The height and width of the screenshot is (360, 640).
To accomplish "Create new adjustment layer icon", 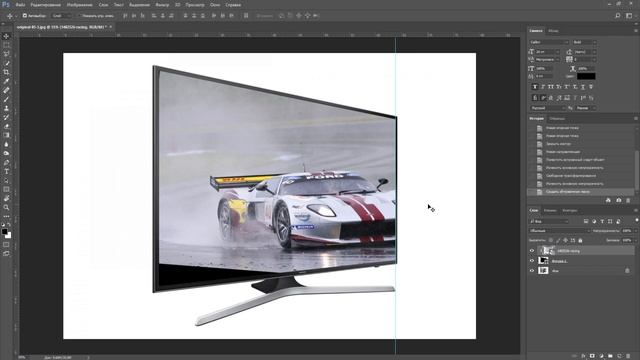I will coord(601,356).
